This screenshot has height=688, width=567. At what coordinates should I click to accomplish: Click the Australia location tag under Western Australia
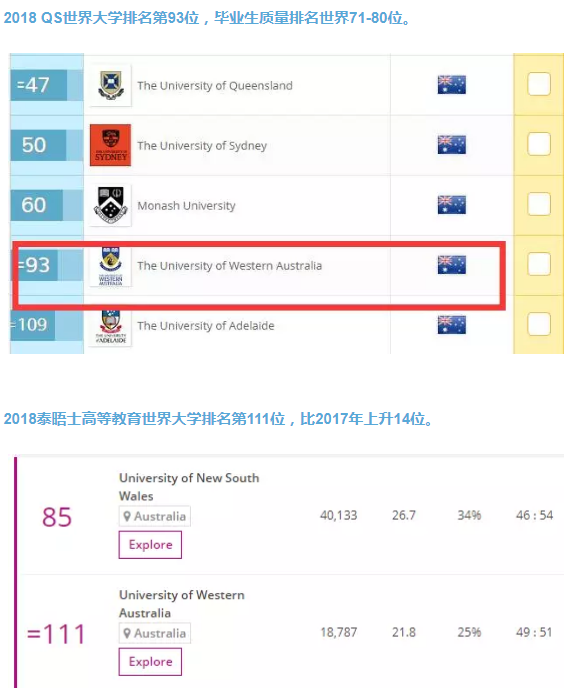[x=154, y=633]
